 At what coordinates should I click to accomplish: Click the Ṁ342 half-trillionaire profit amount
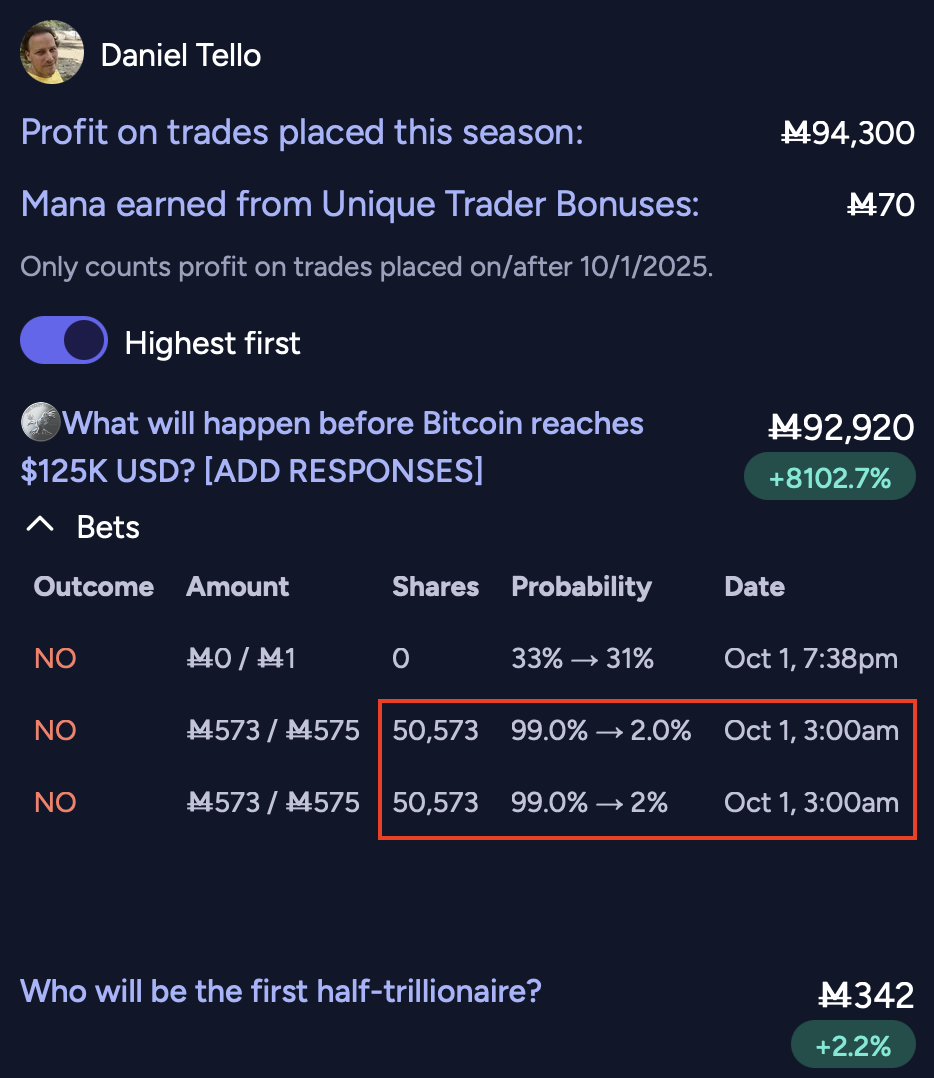coord(866,995)
